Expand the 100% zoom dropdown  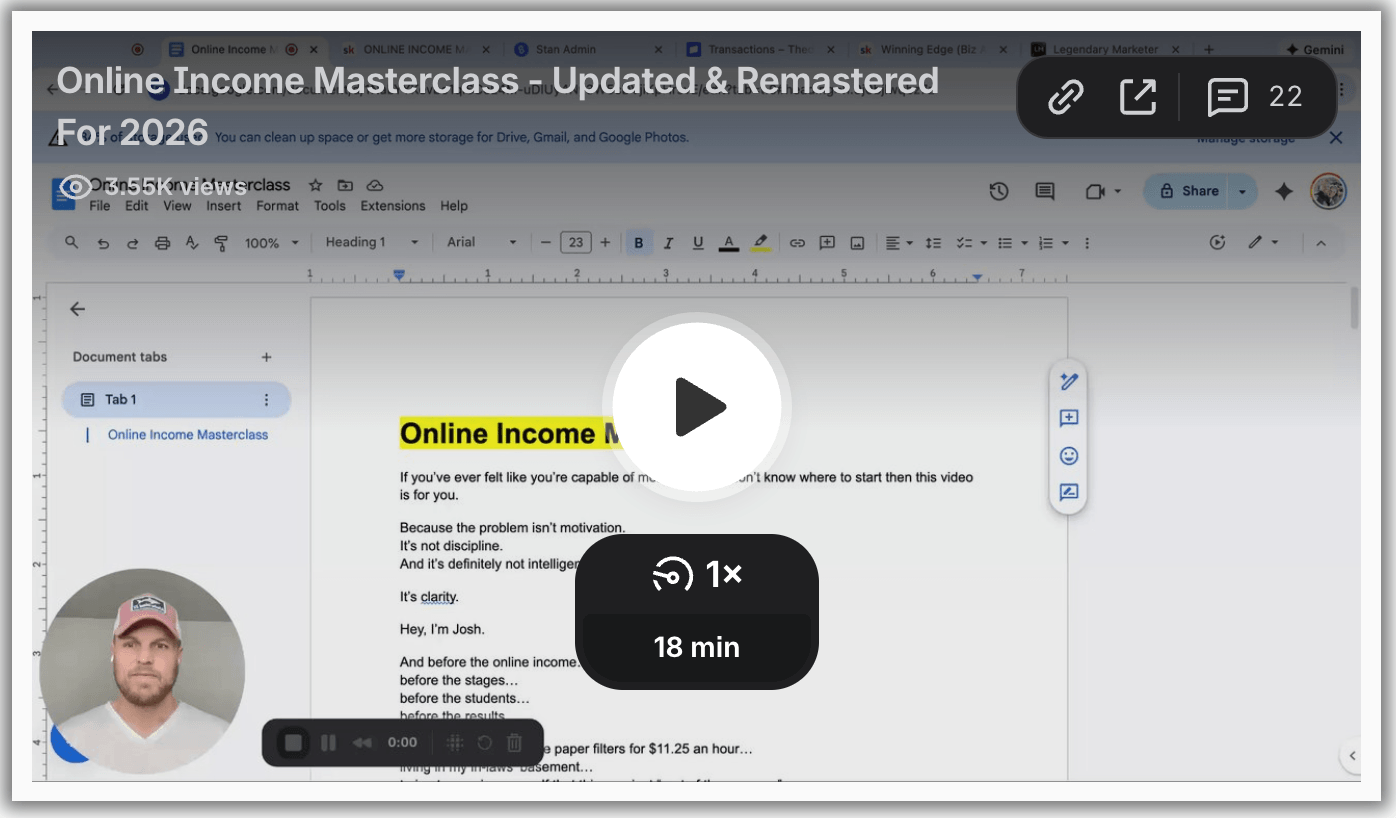point(272,243)
